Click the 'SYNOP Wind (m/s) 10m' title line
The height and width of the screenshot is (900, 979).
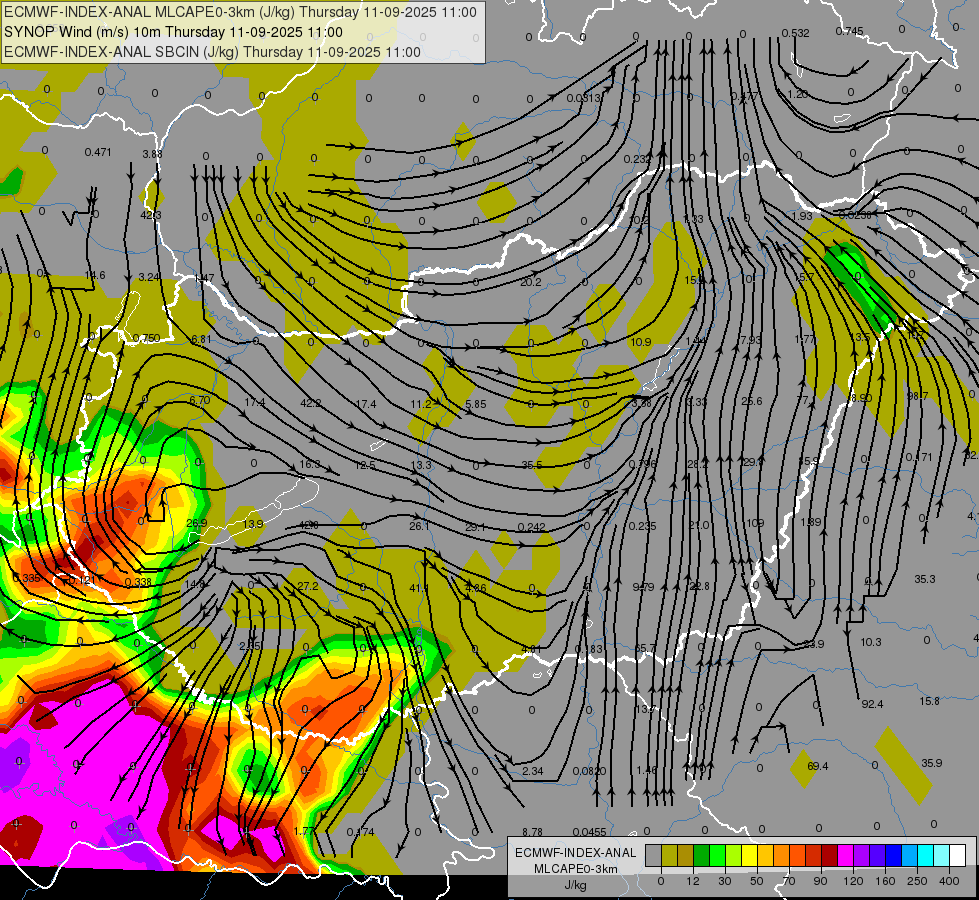click(173, 32)
